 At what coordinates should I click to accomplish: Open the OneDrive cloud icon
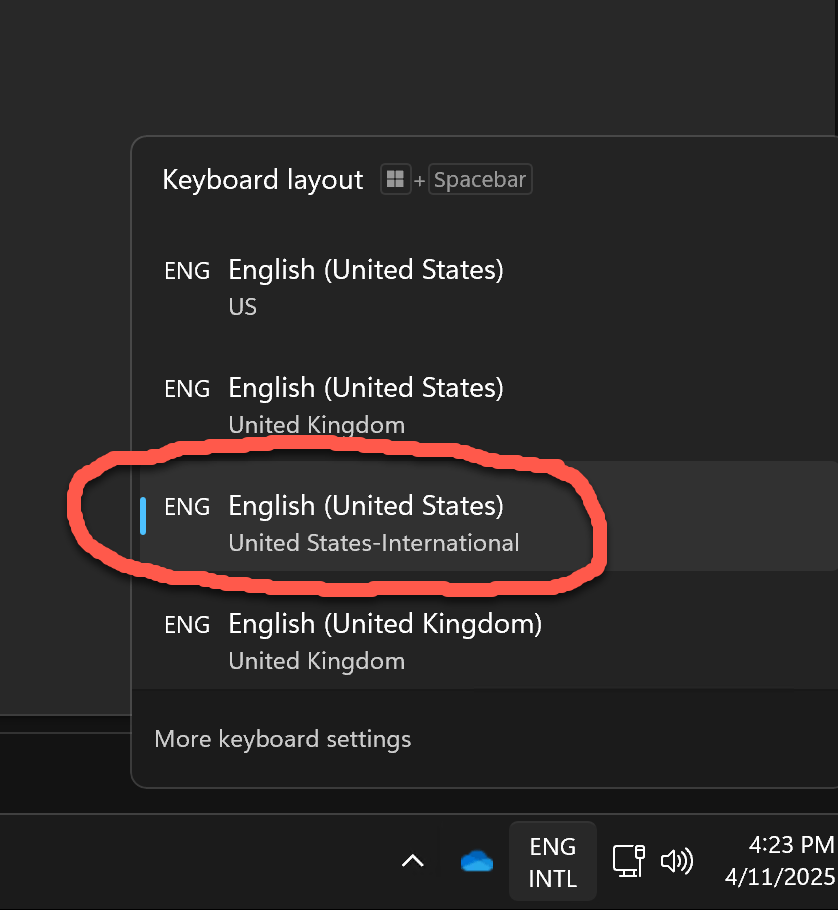[x=477, y=861]
